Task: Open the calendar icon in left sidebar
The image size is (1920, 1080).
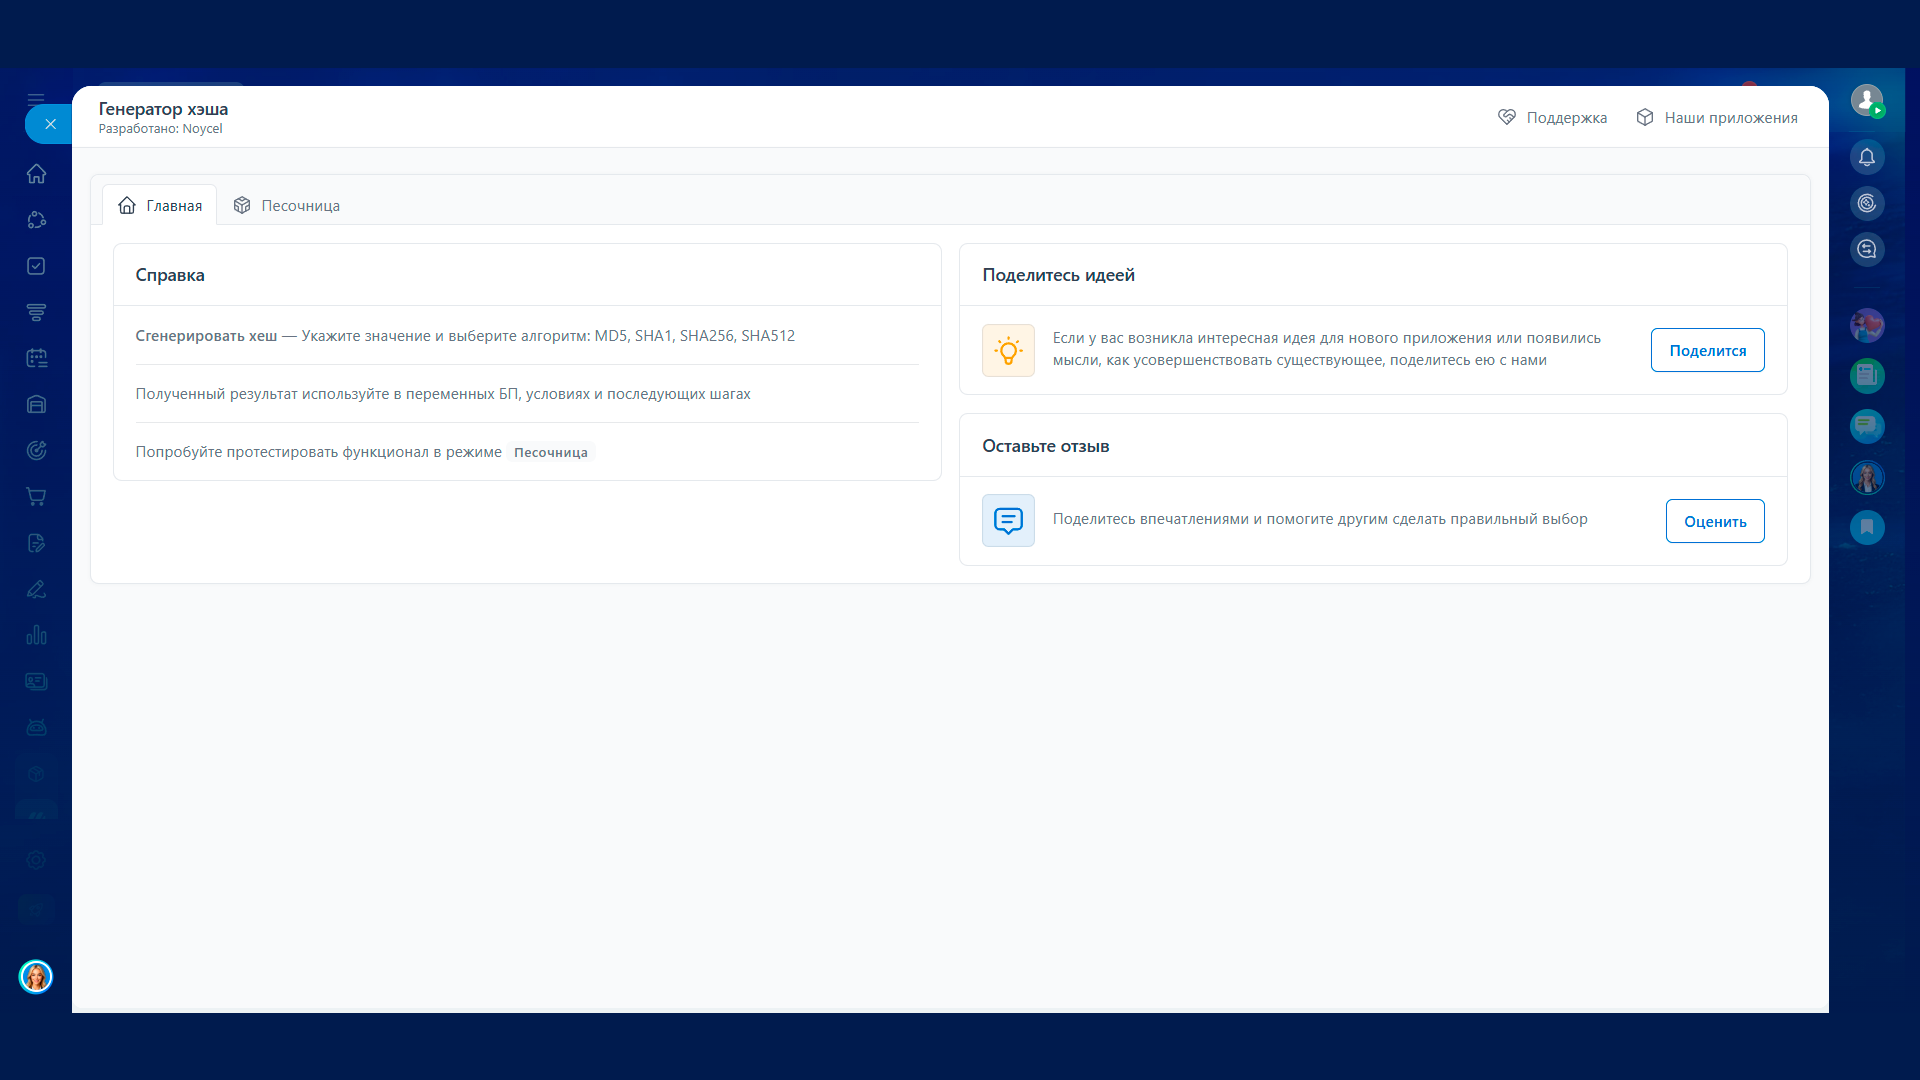Action: 36,358
